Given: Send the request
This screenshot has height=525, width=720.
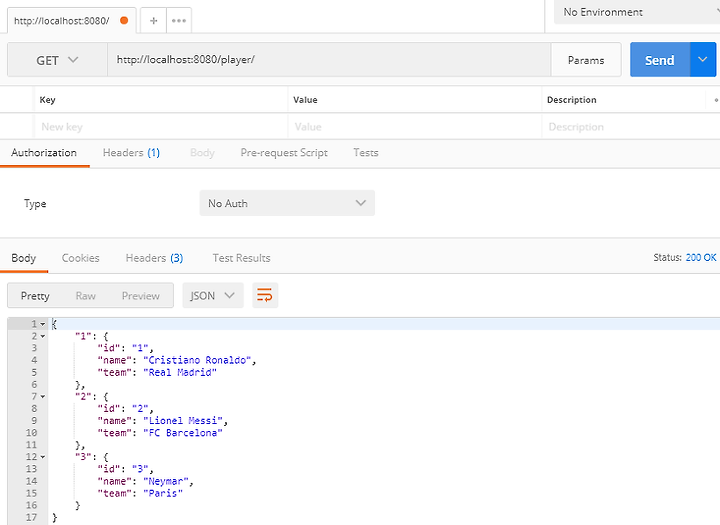Looking at the screenshot, I should point(660,60).
